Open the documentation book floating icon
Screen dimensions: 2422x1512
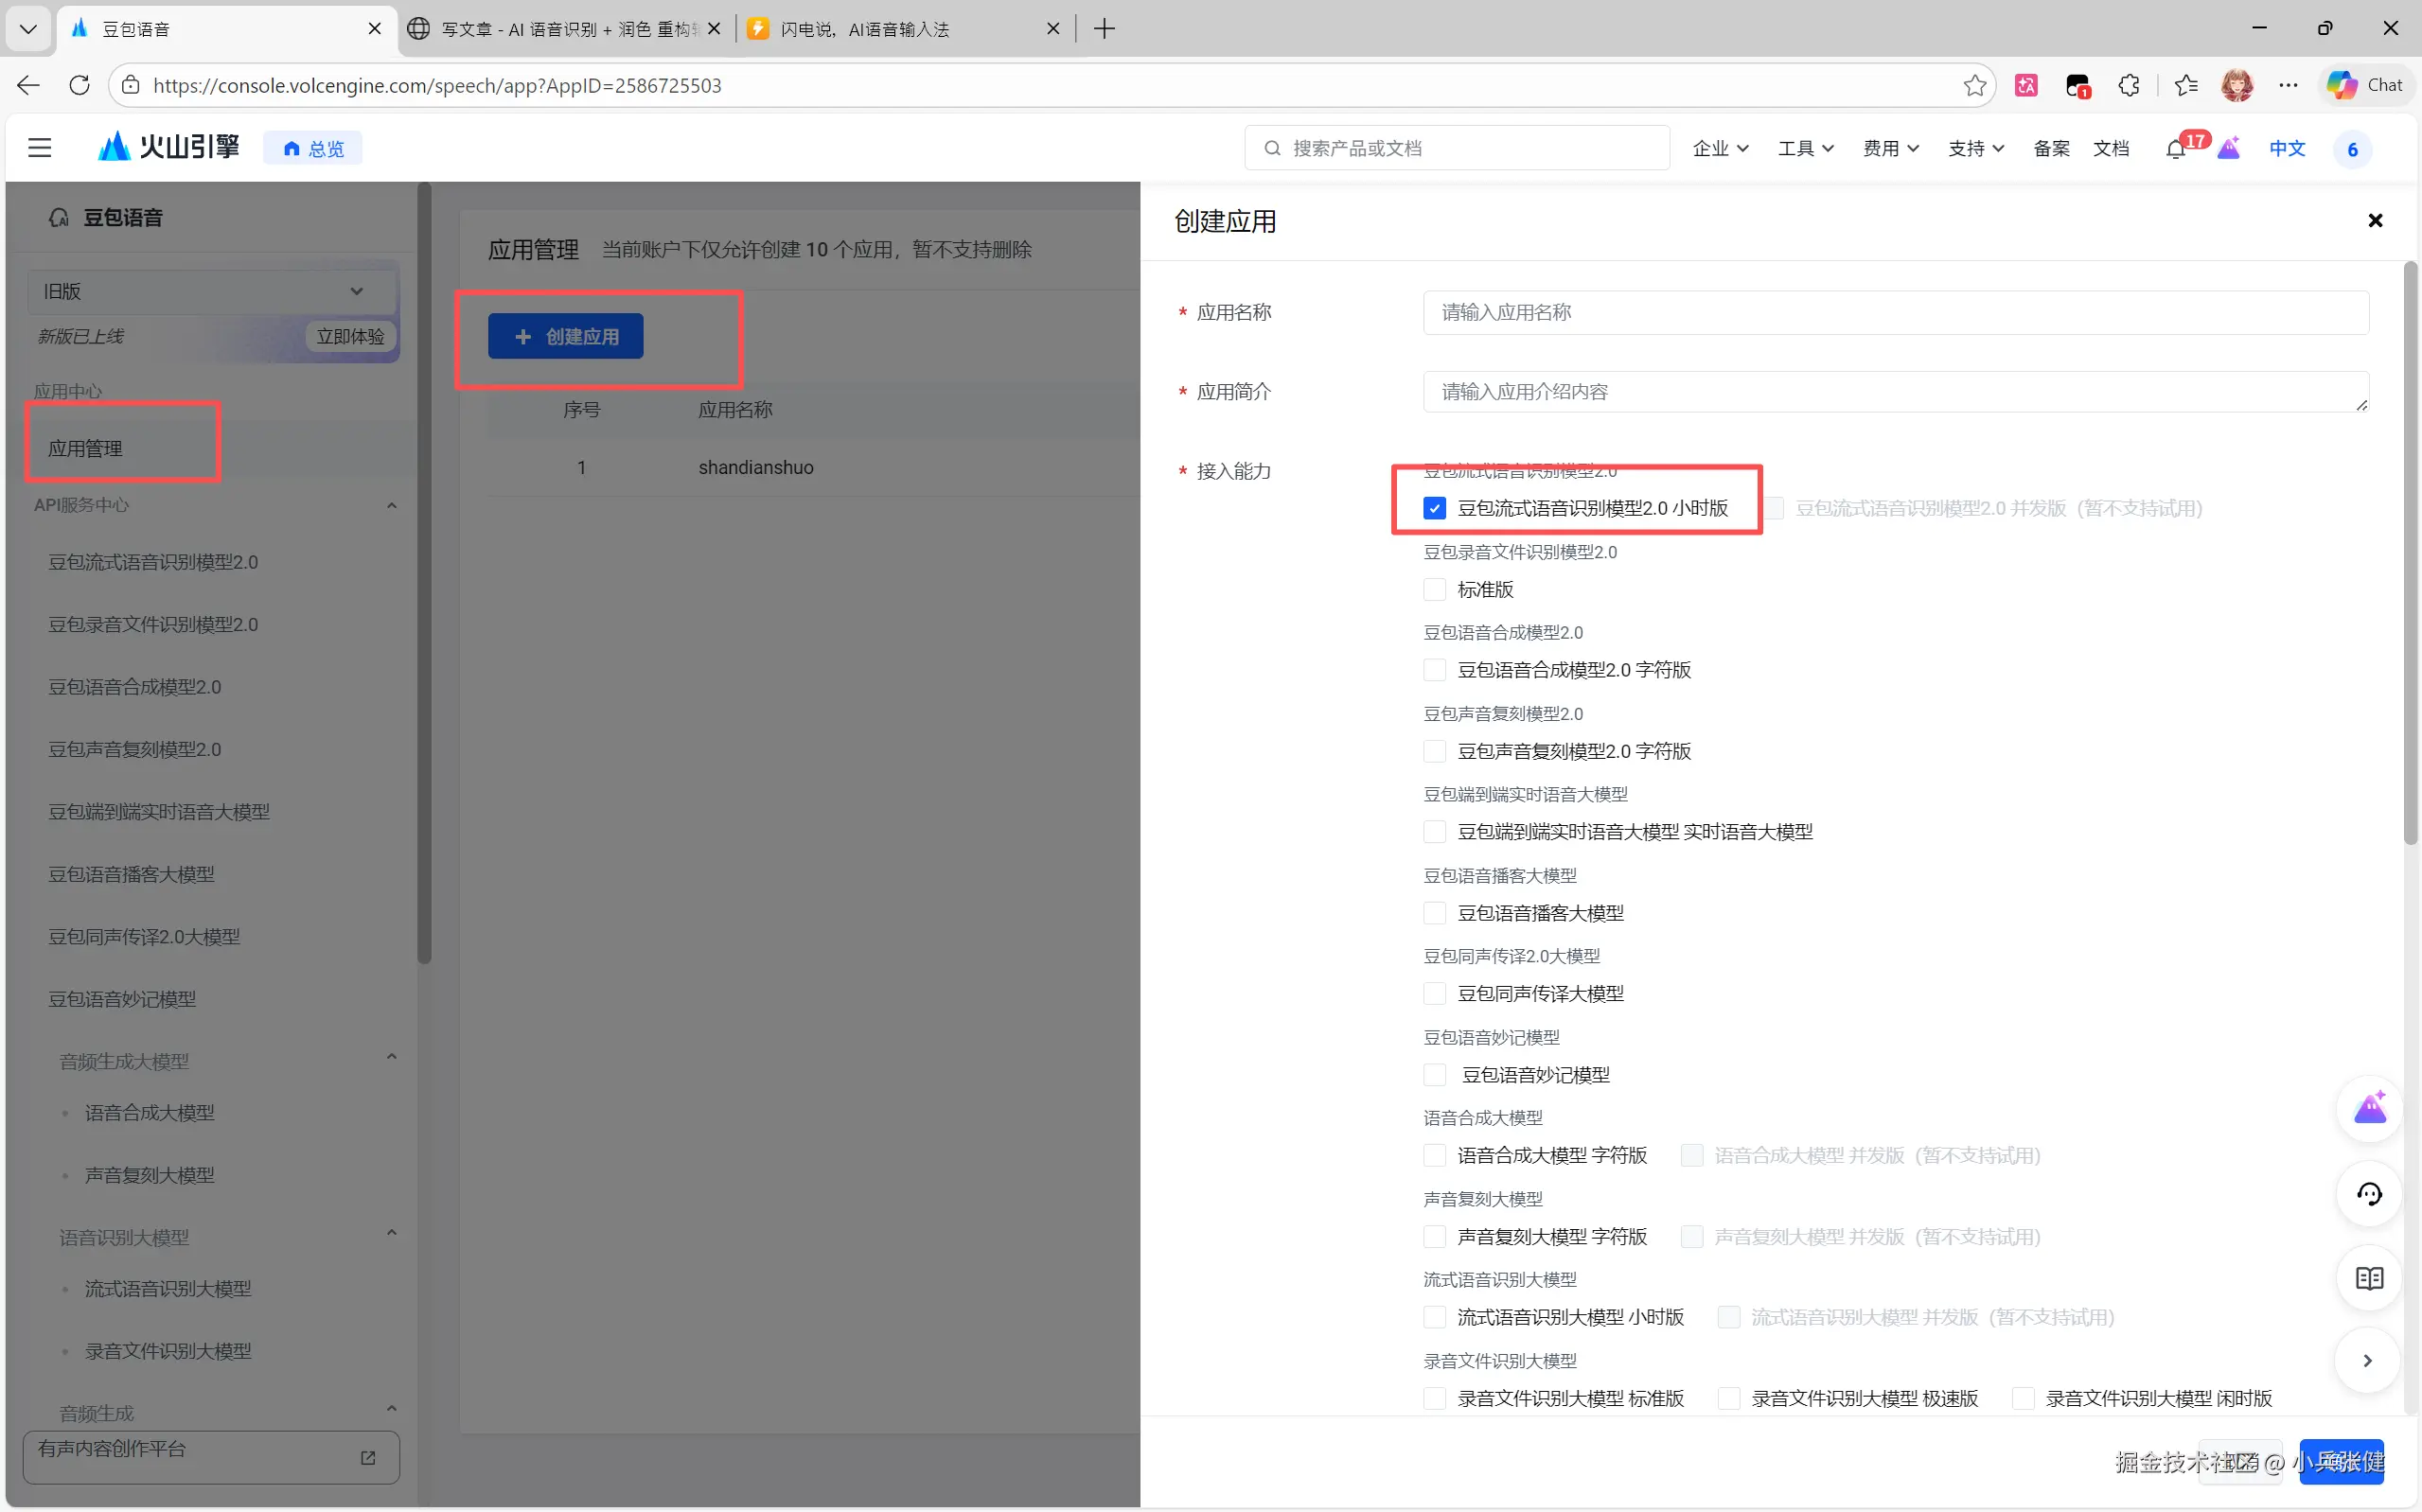(x=2369, y=1278)
